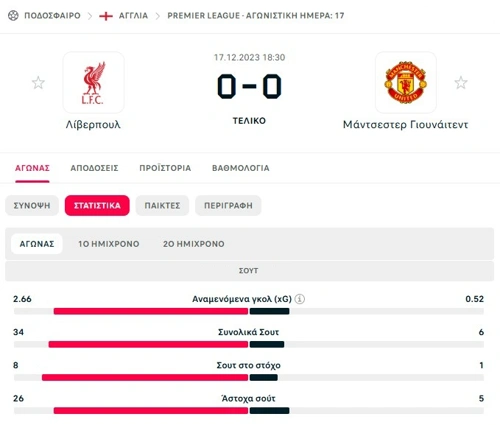Open the Liverpool club crest
Viewport: 500px width, 425px height.
(94, 83)
